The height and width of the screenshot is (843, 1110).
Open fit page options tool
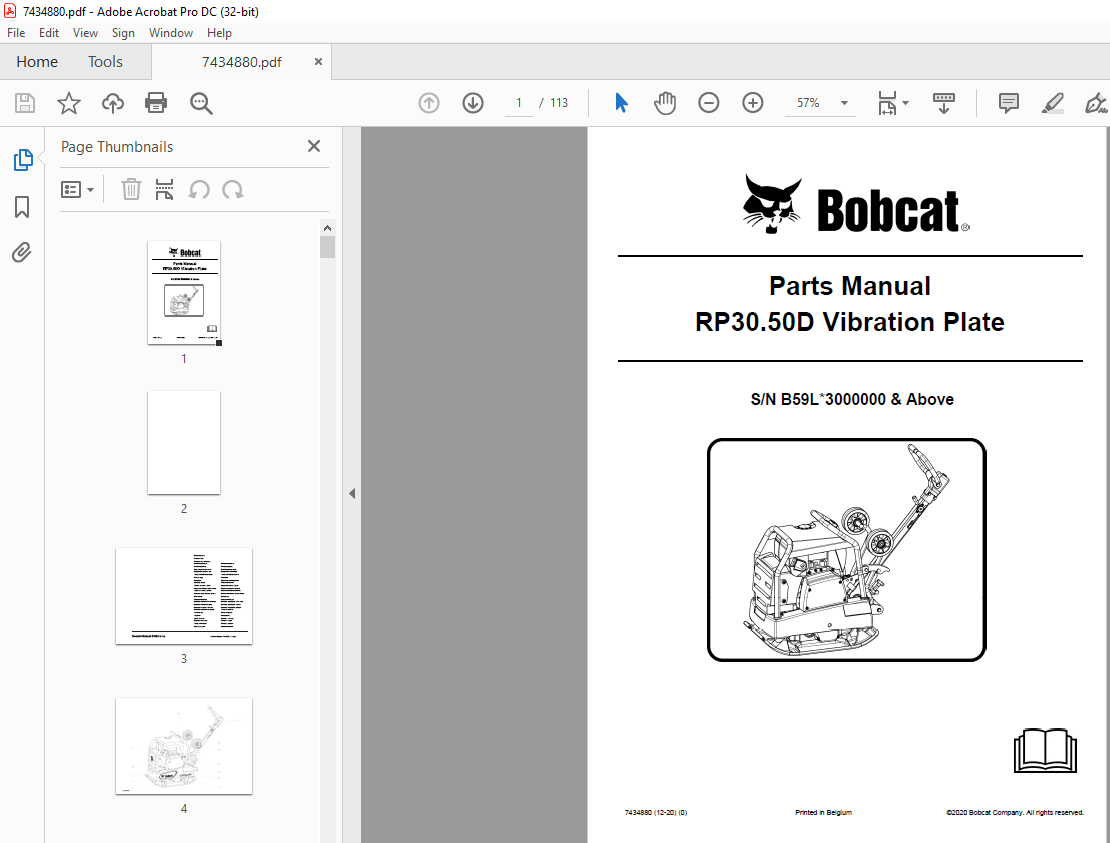point(887,103)
